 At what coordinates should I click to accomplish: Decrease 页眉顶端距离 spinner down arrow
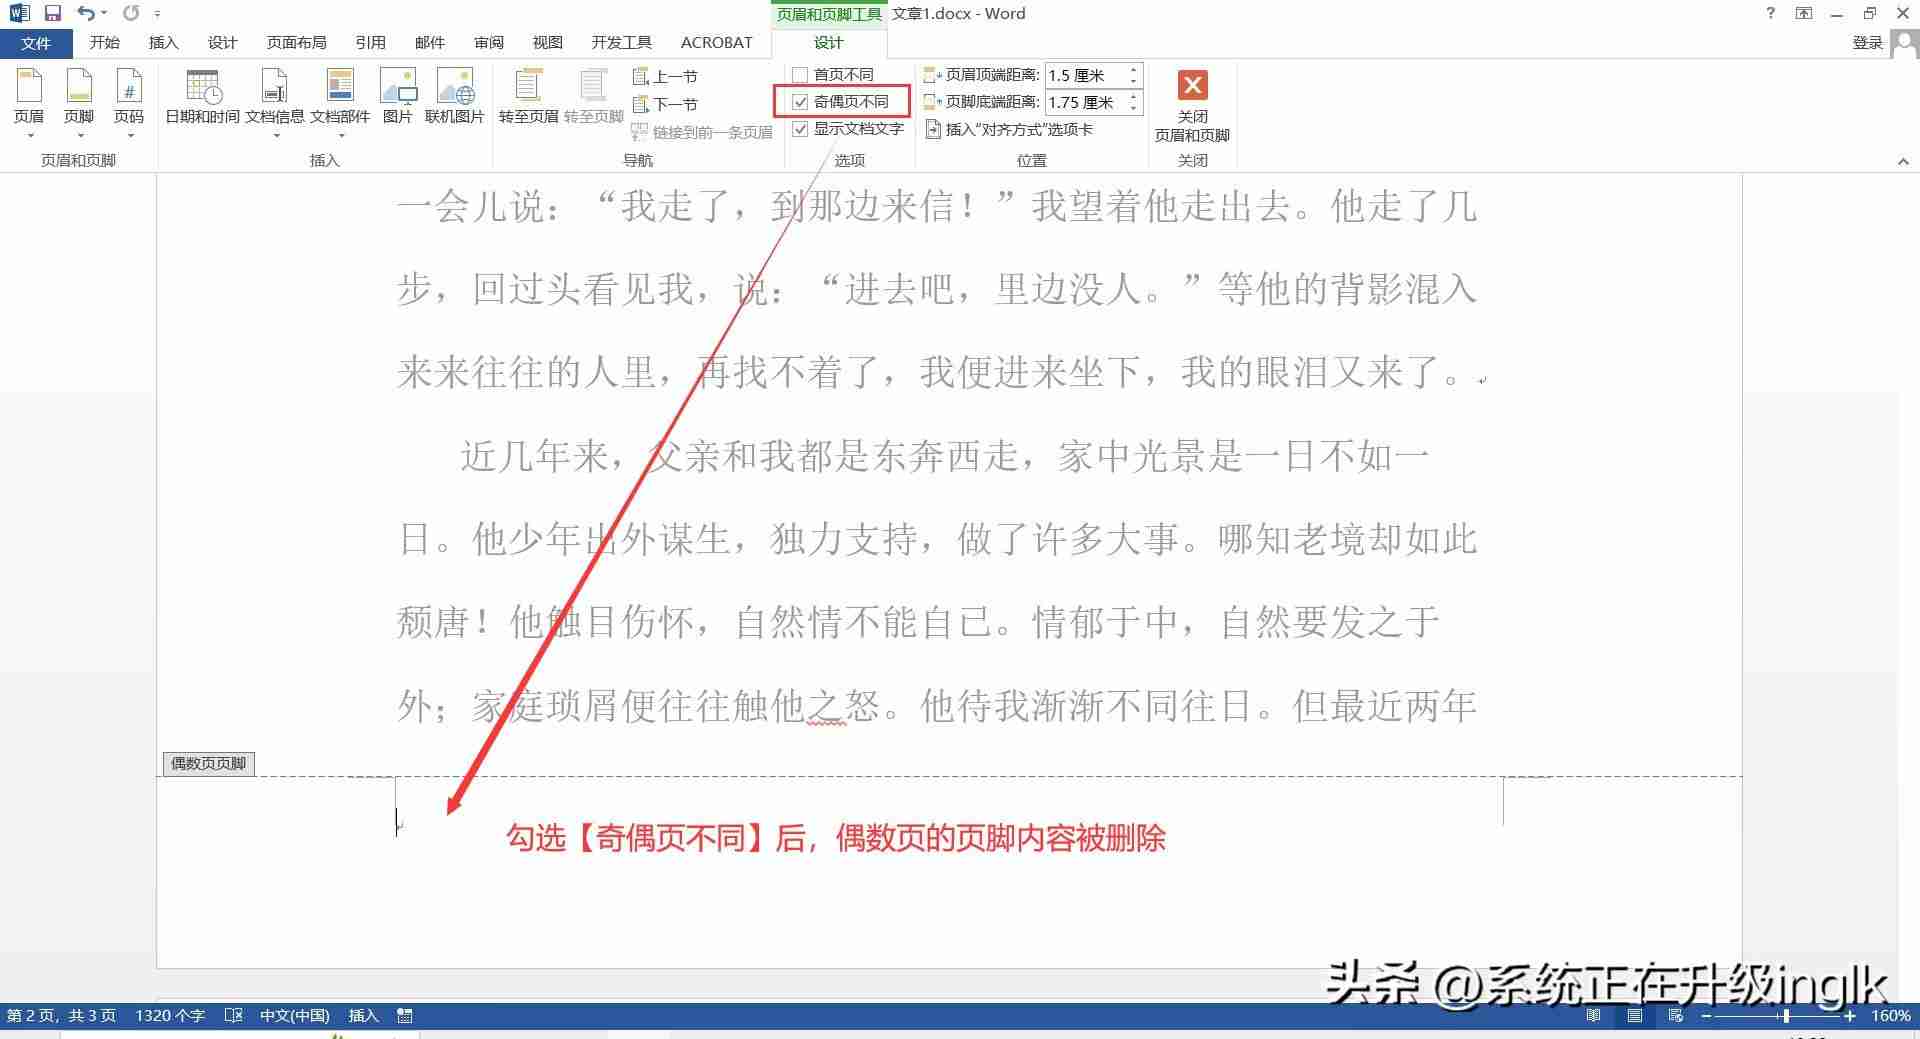pyautogui.click(x=1133, y=81)
